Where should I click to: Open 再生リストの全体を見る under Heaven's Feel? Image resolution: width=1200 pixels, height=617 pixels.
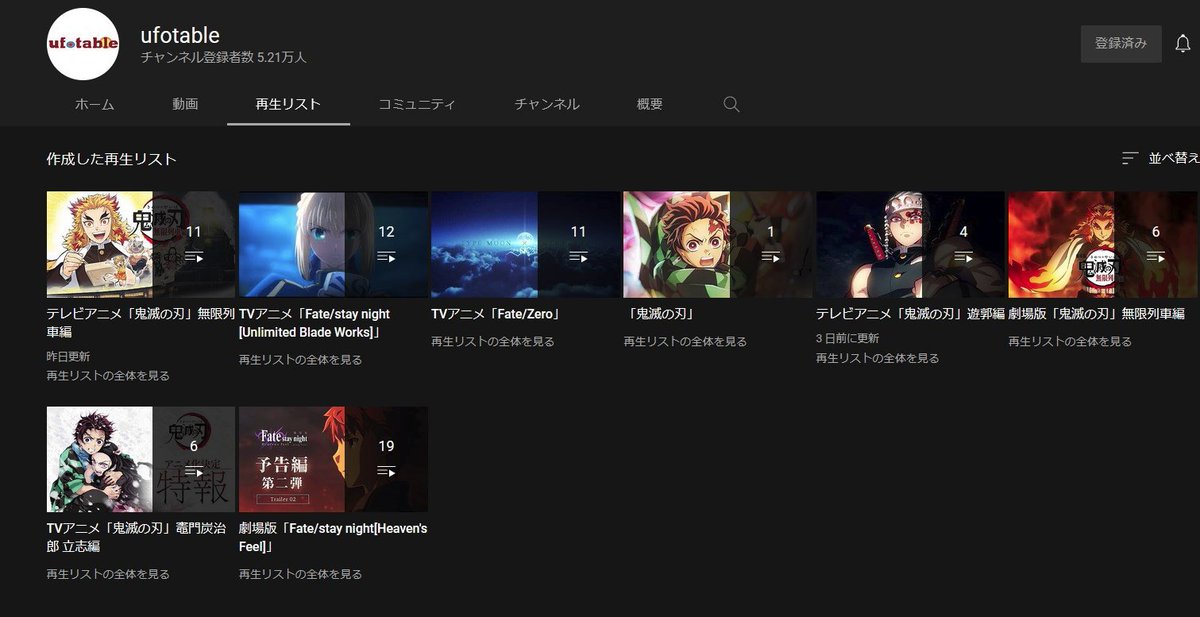tap(301, 574)
